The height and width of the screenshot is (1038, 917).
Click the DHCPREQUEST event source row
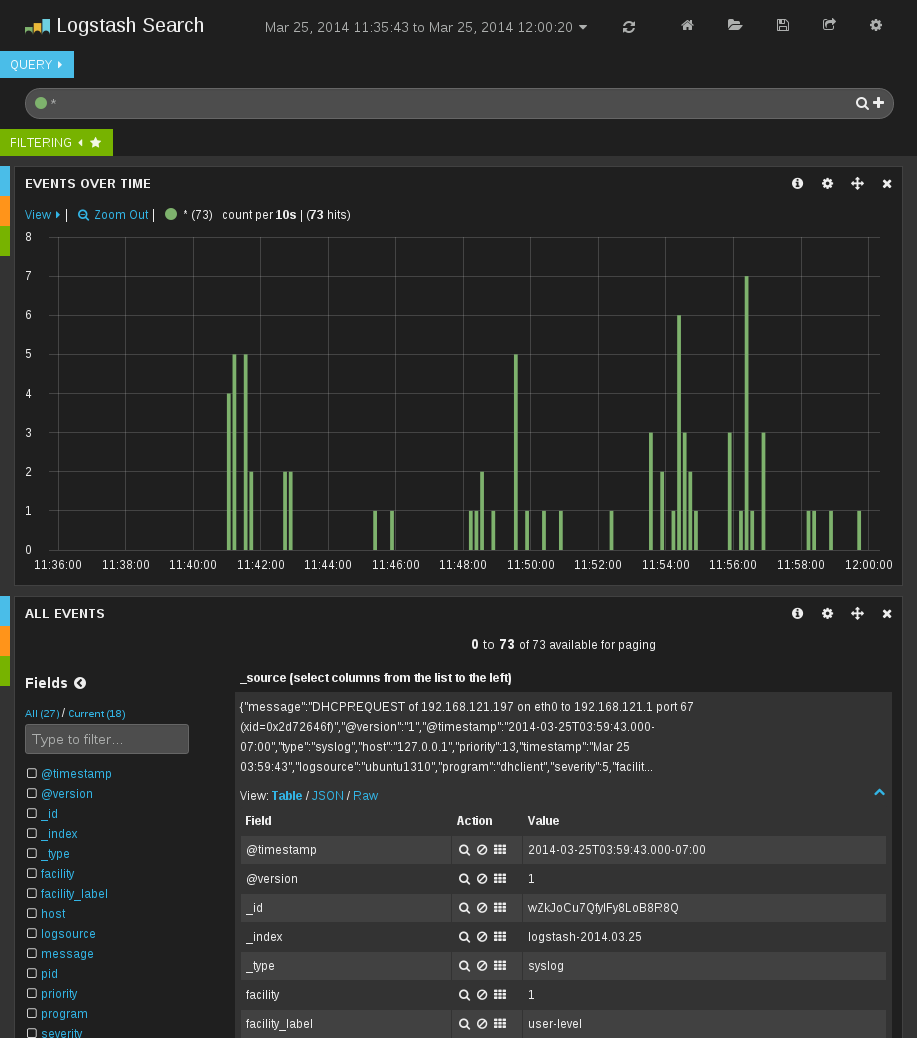click(563, 737)
